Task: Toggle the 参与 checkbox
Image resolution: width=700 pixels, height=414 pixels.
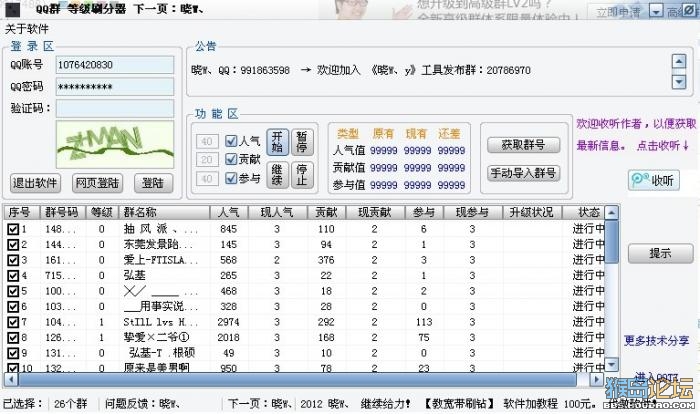Action: coord(231,178)
